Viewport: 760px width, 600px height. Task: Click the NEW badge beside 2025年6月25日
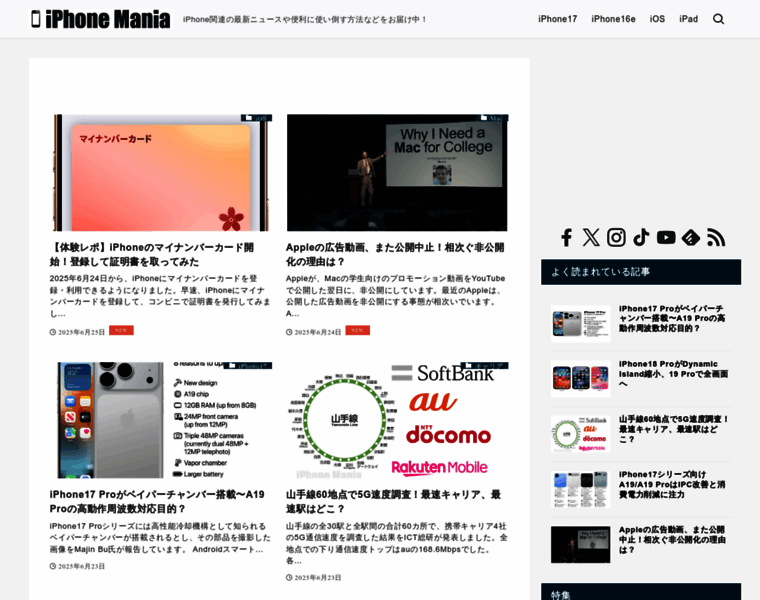(121, 331)
